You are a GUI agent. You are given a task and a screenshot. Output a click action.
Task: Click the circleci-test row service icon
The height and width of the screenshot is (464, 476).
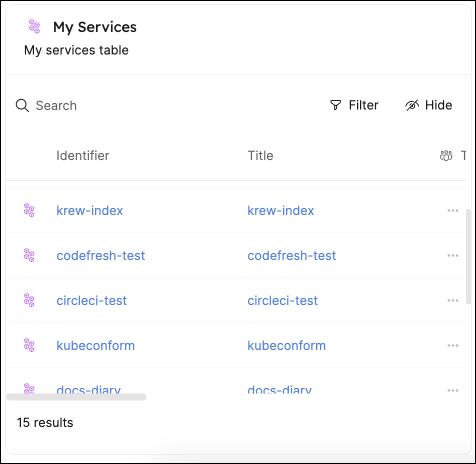[29, 300]
